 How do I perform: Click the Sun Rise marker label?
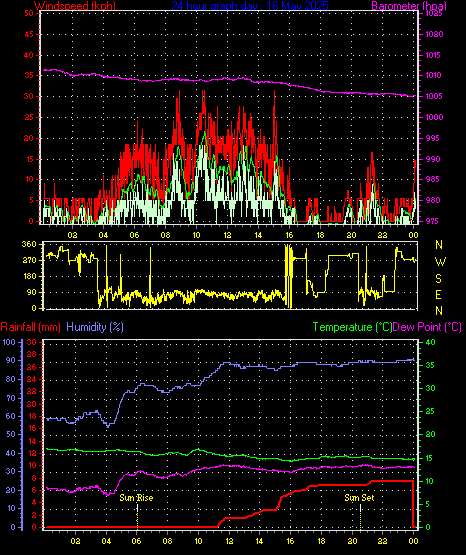[136, 498]
